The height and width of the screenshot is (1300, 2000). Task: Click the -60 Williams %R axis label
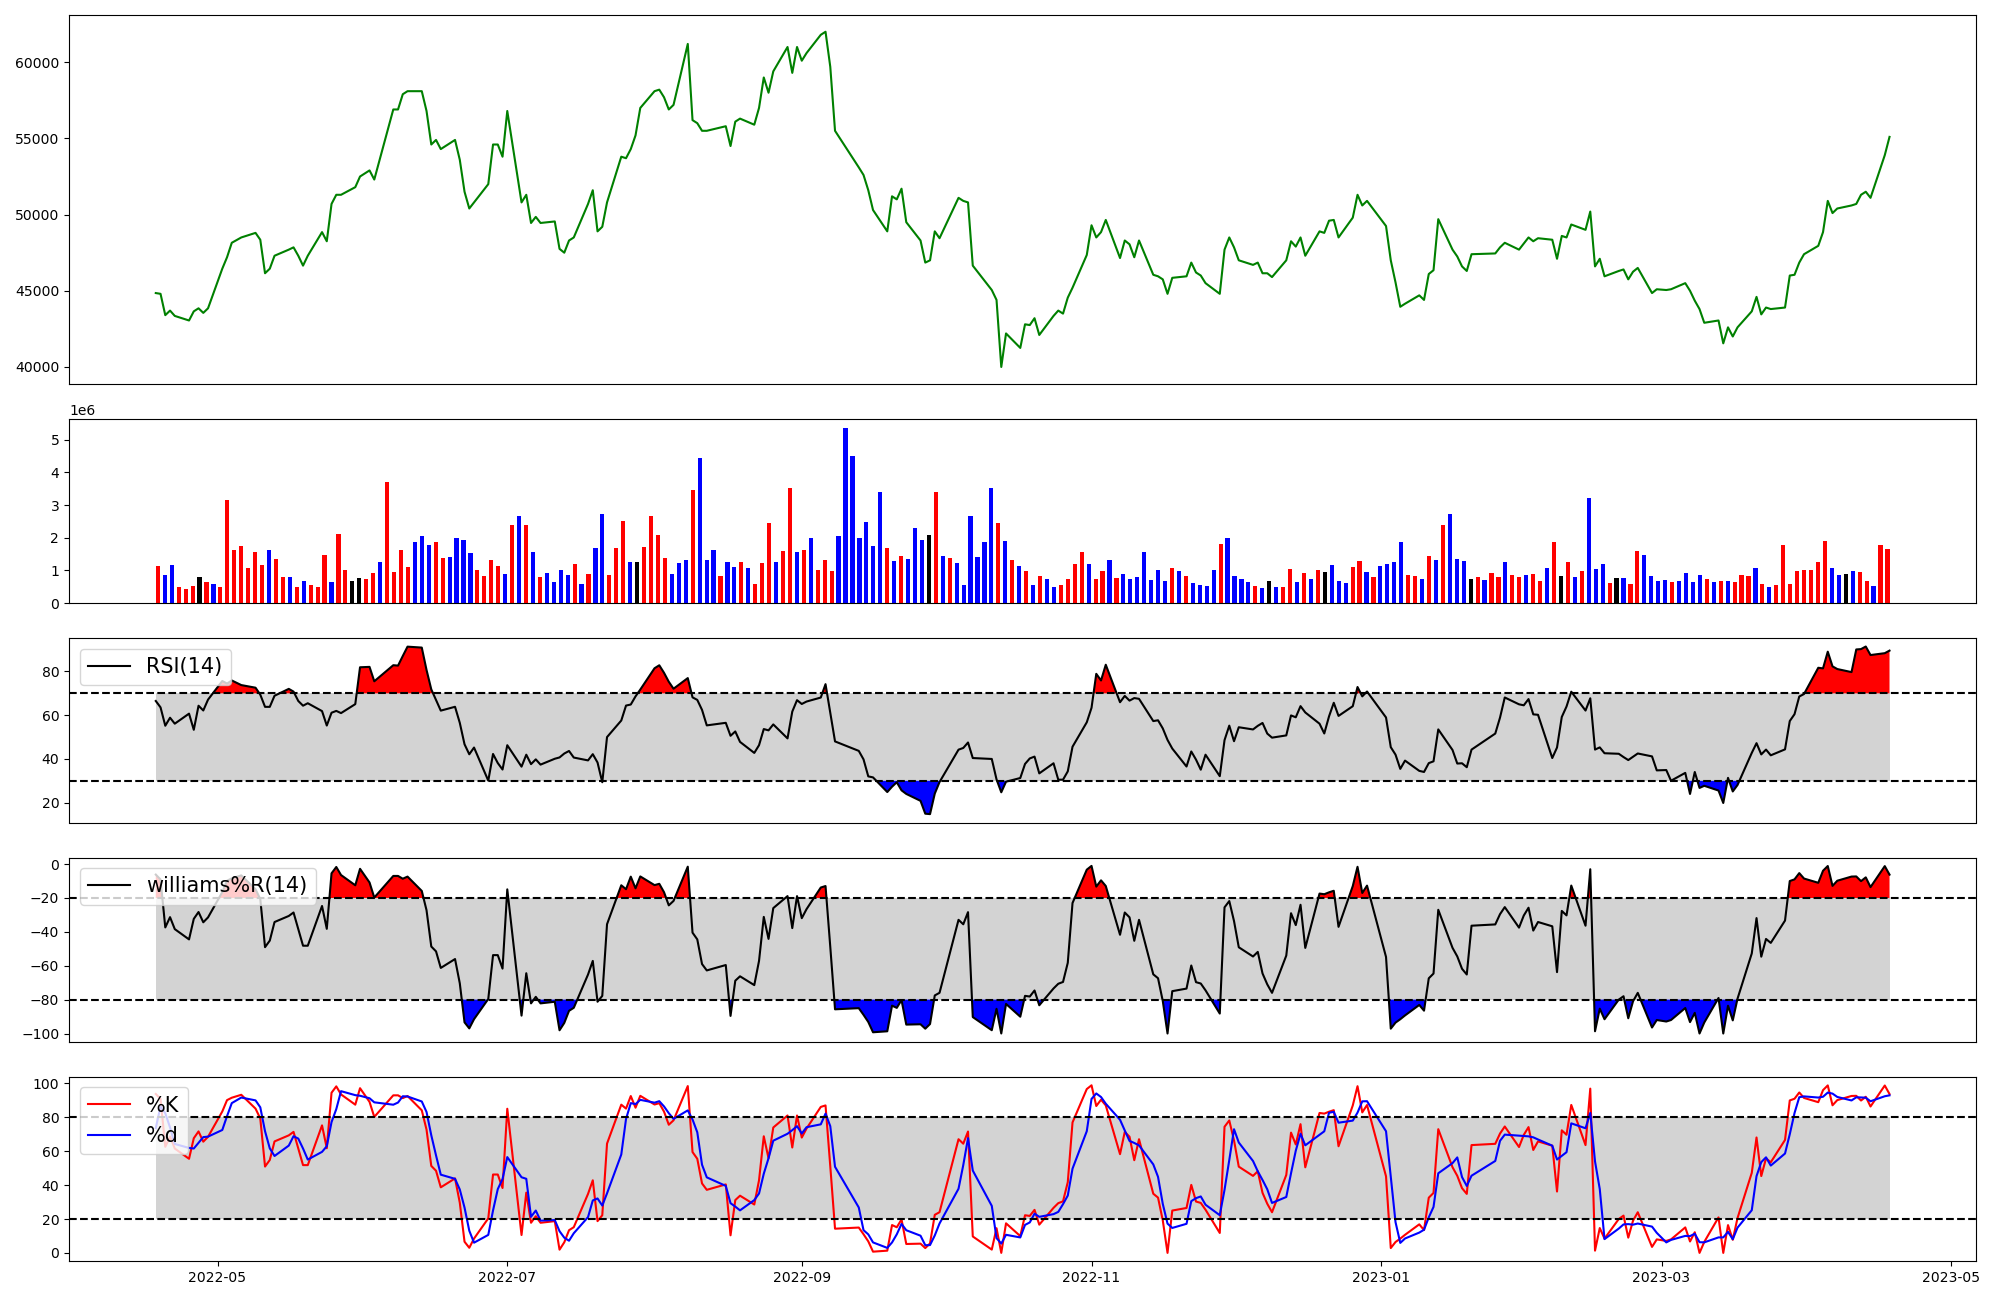tap(44, 967)
